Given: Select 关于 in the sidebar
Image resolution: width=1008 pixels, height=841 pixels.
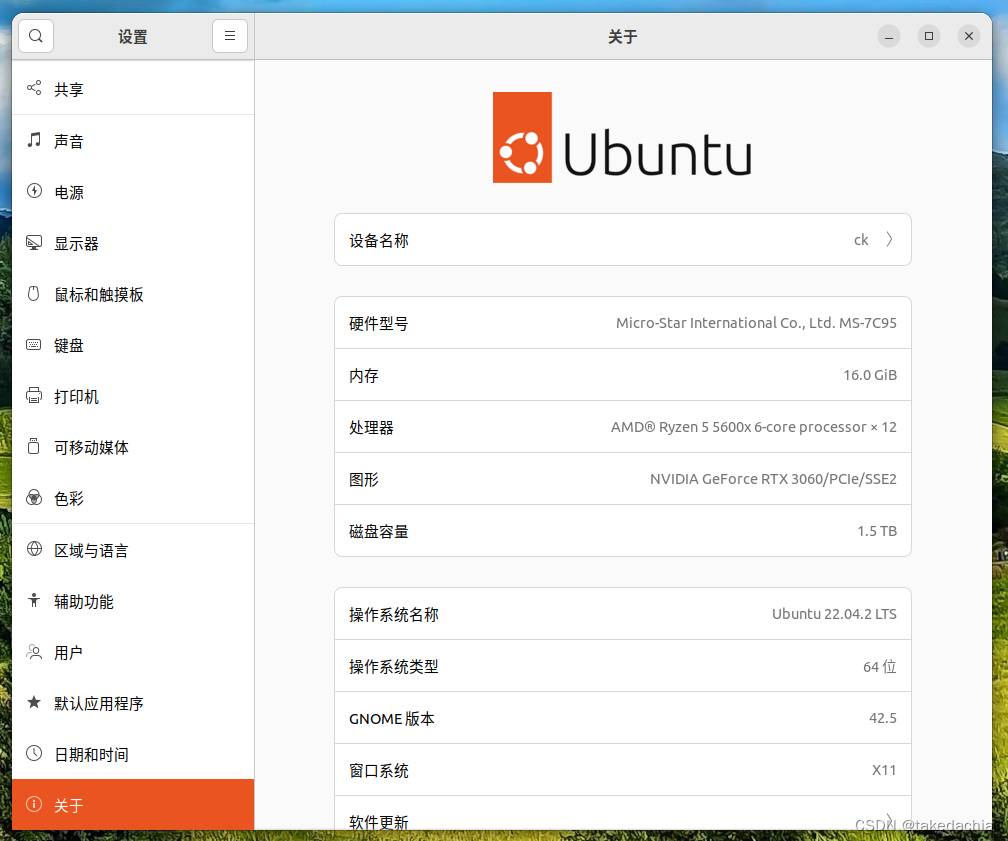Looking at the screenshot, I should click(133, 805).
